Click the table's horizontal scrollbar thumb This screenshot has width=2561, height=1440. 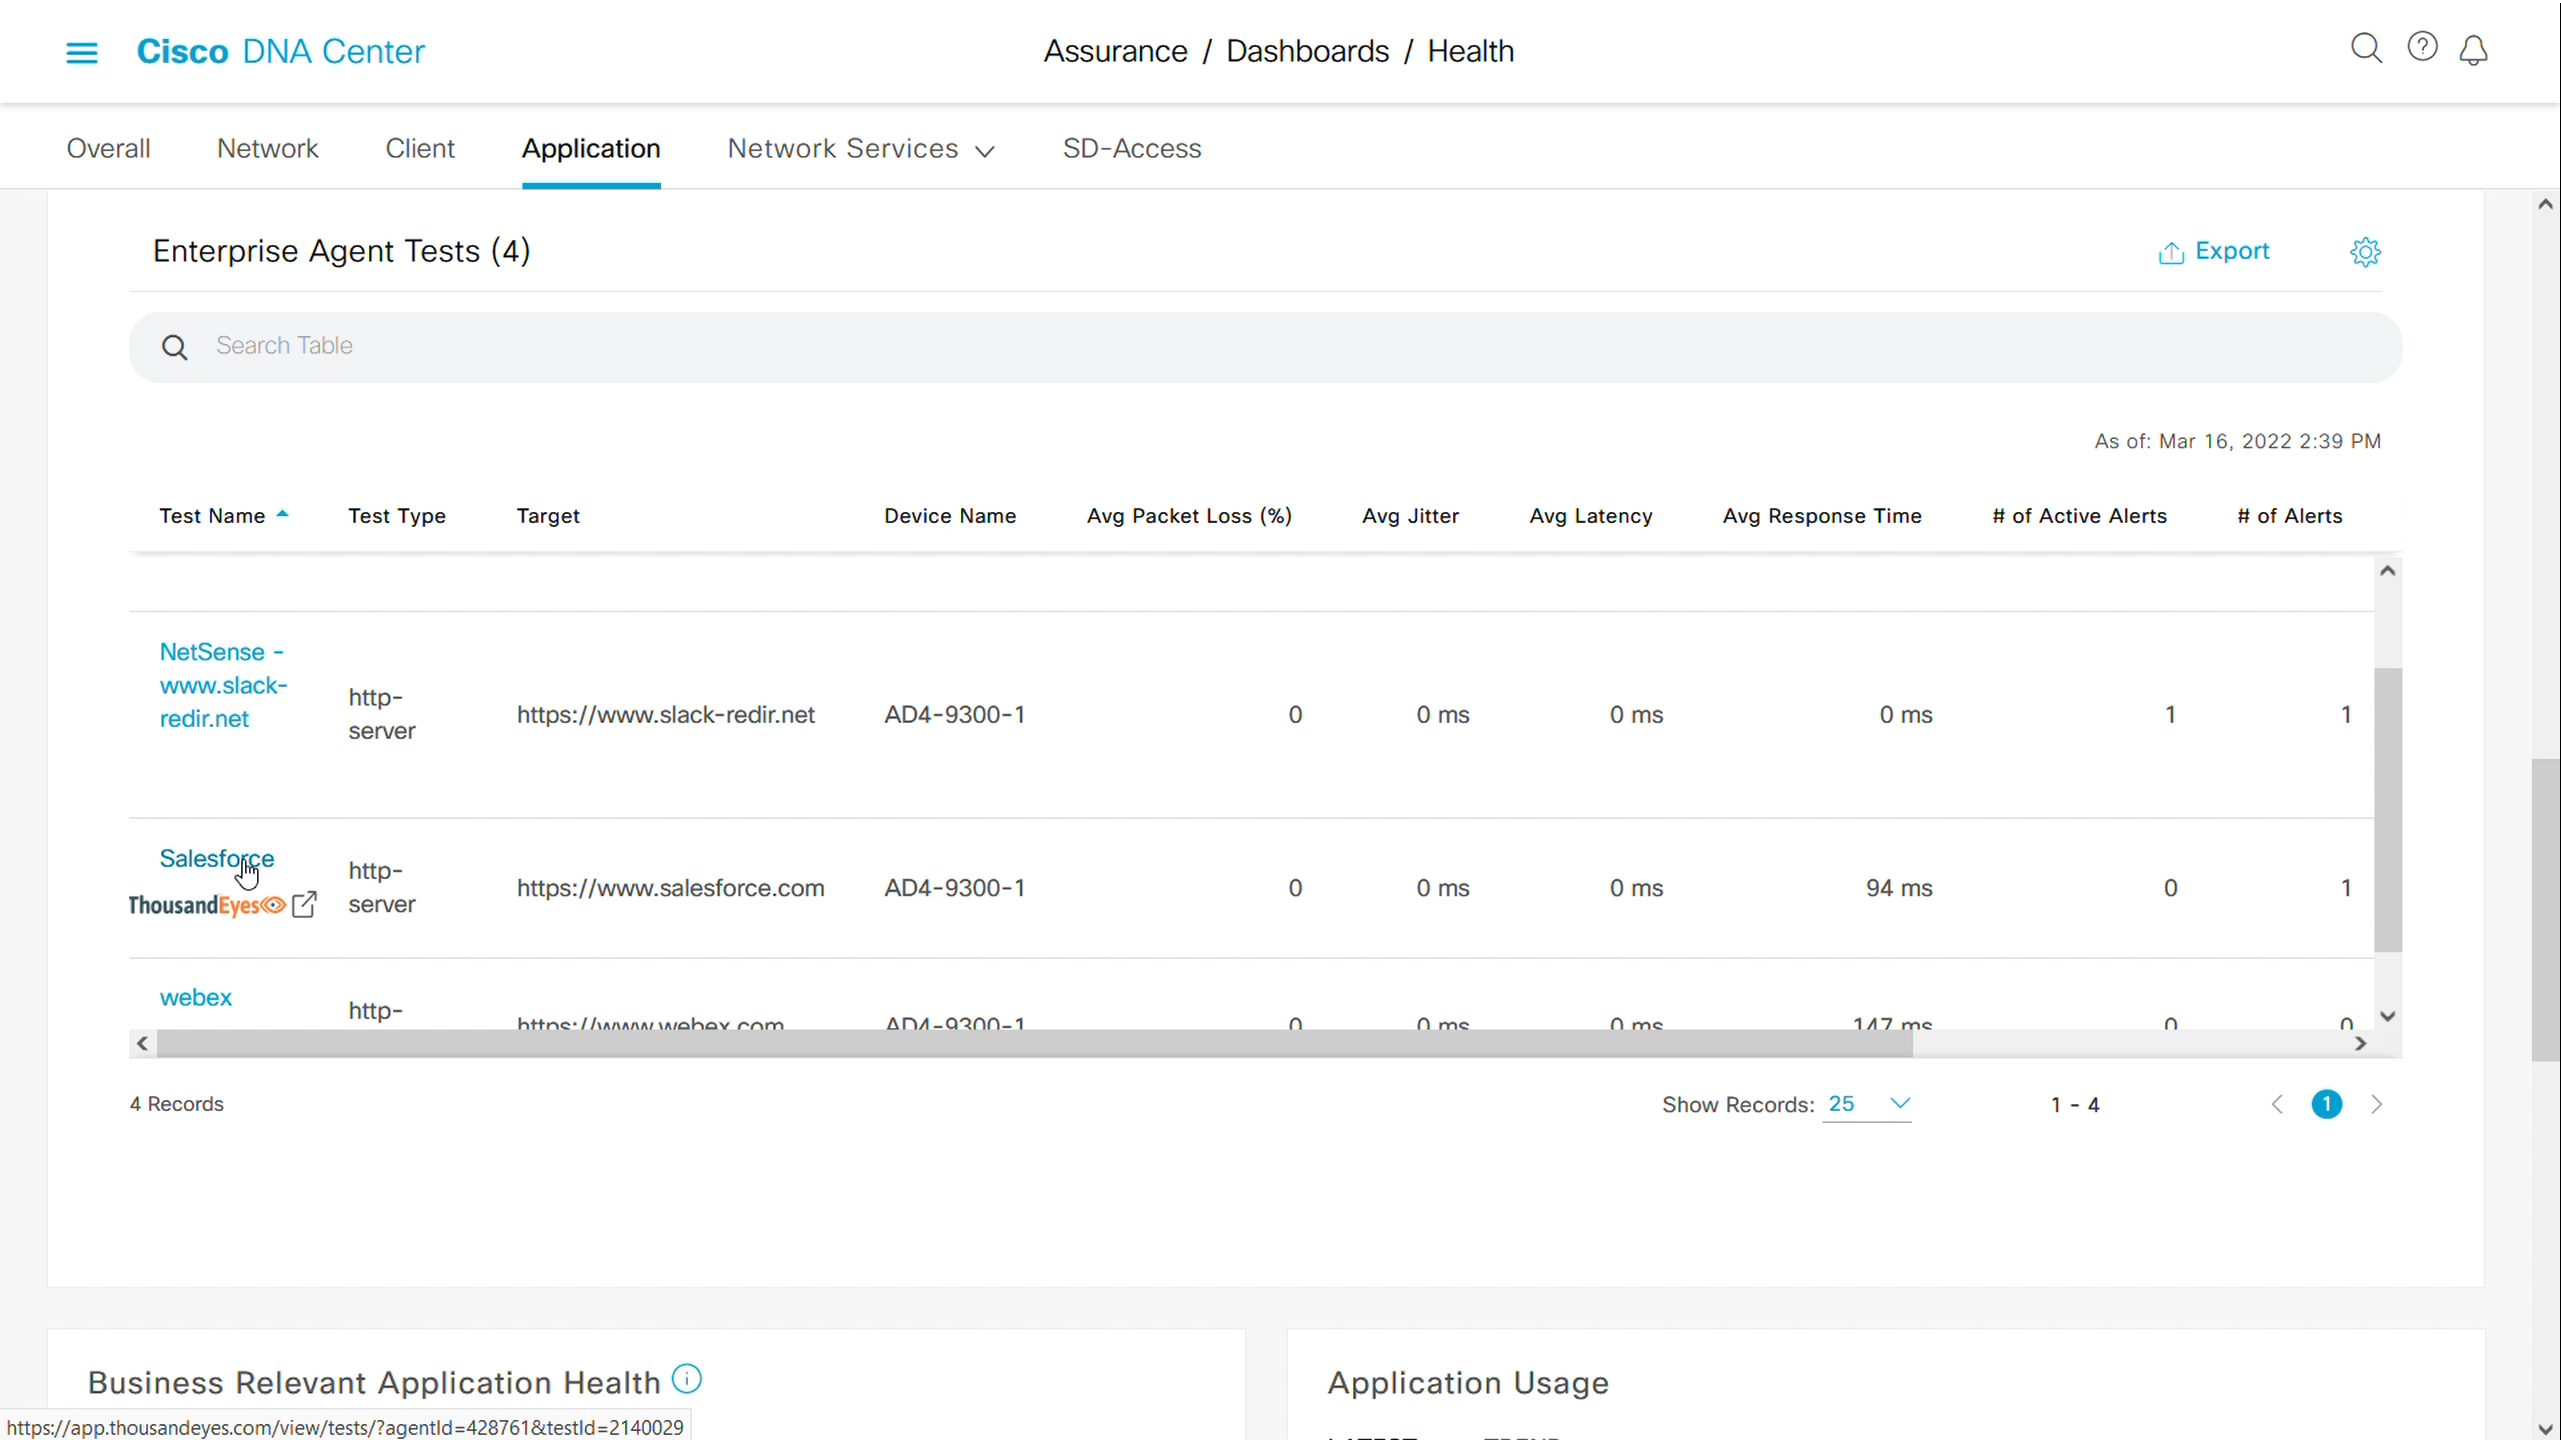[1033, 1044]
